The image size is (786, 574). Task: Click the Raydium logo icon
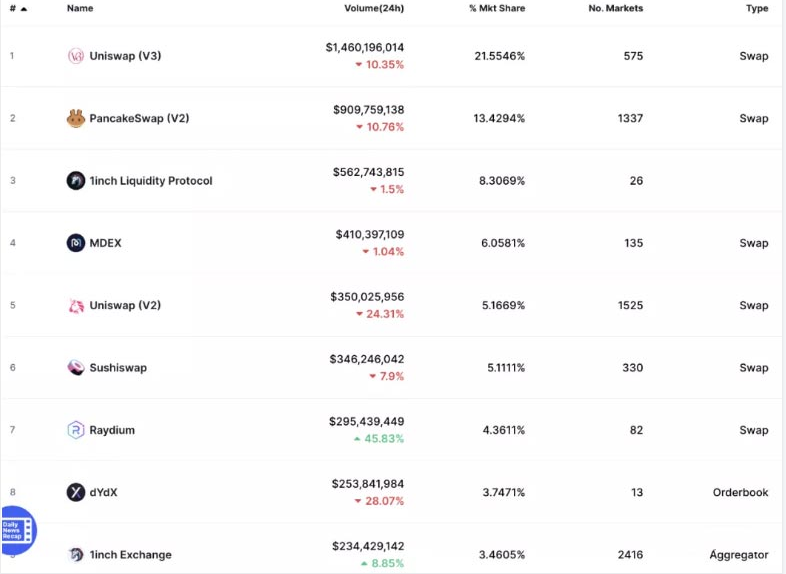pos(76,430)
